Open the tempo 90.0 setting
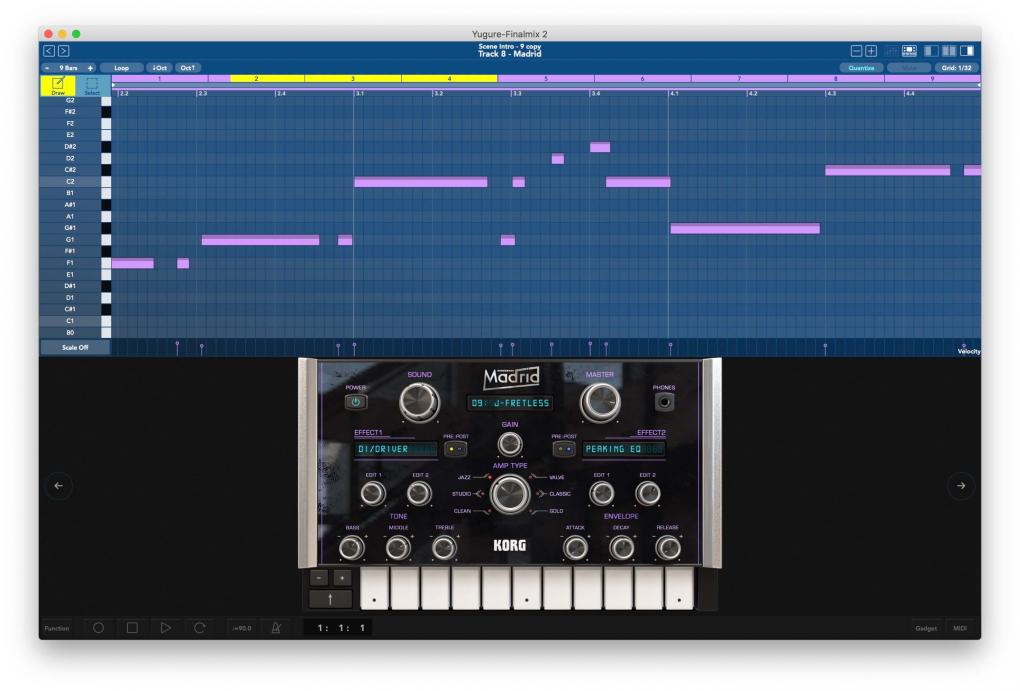Screen dimensions: 1020x691 (x=242, y=628)
